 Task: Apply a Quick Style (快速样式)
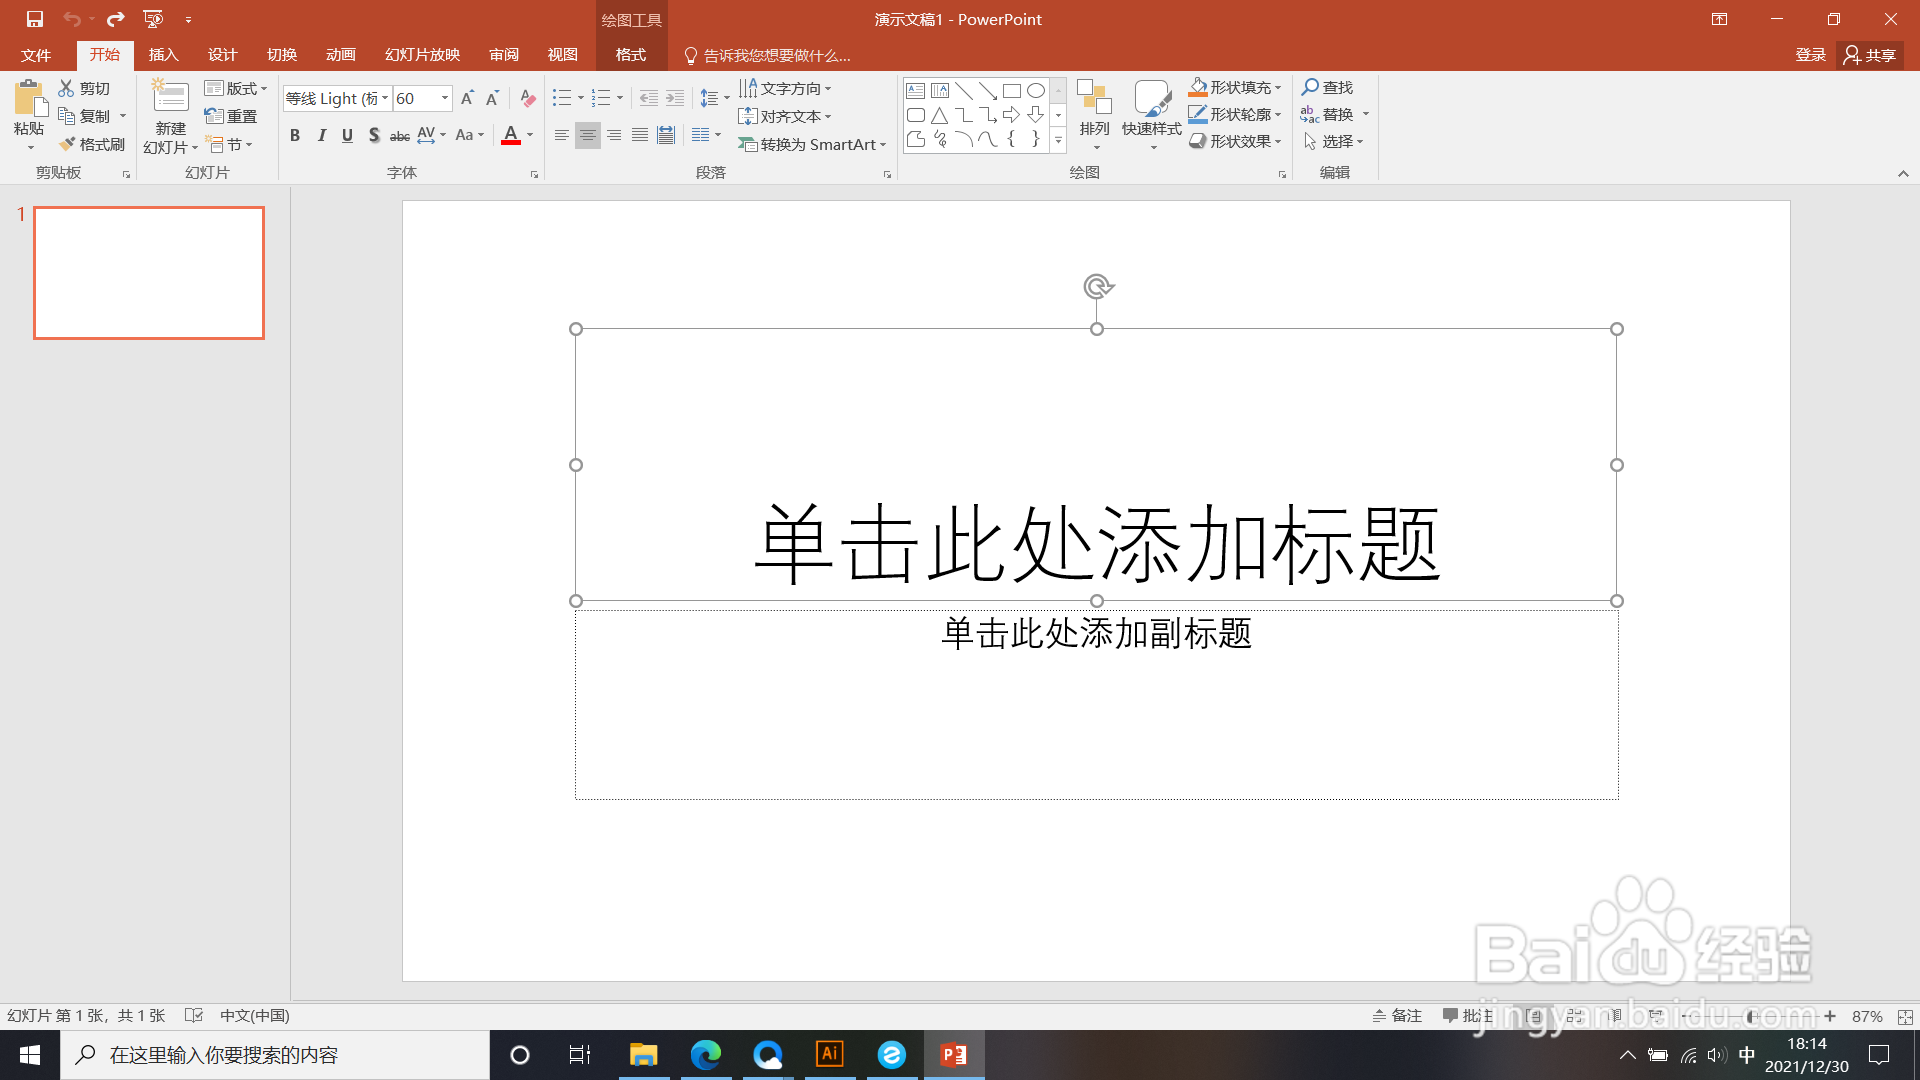pyautogui.click(x=1151, y=113)
